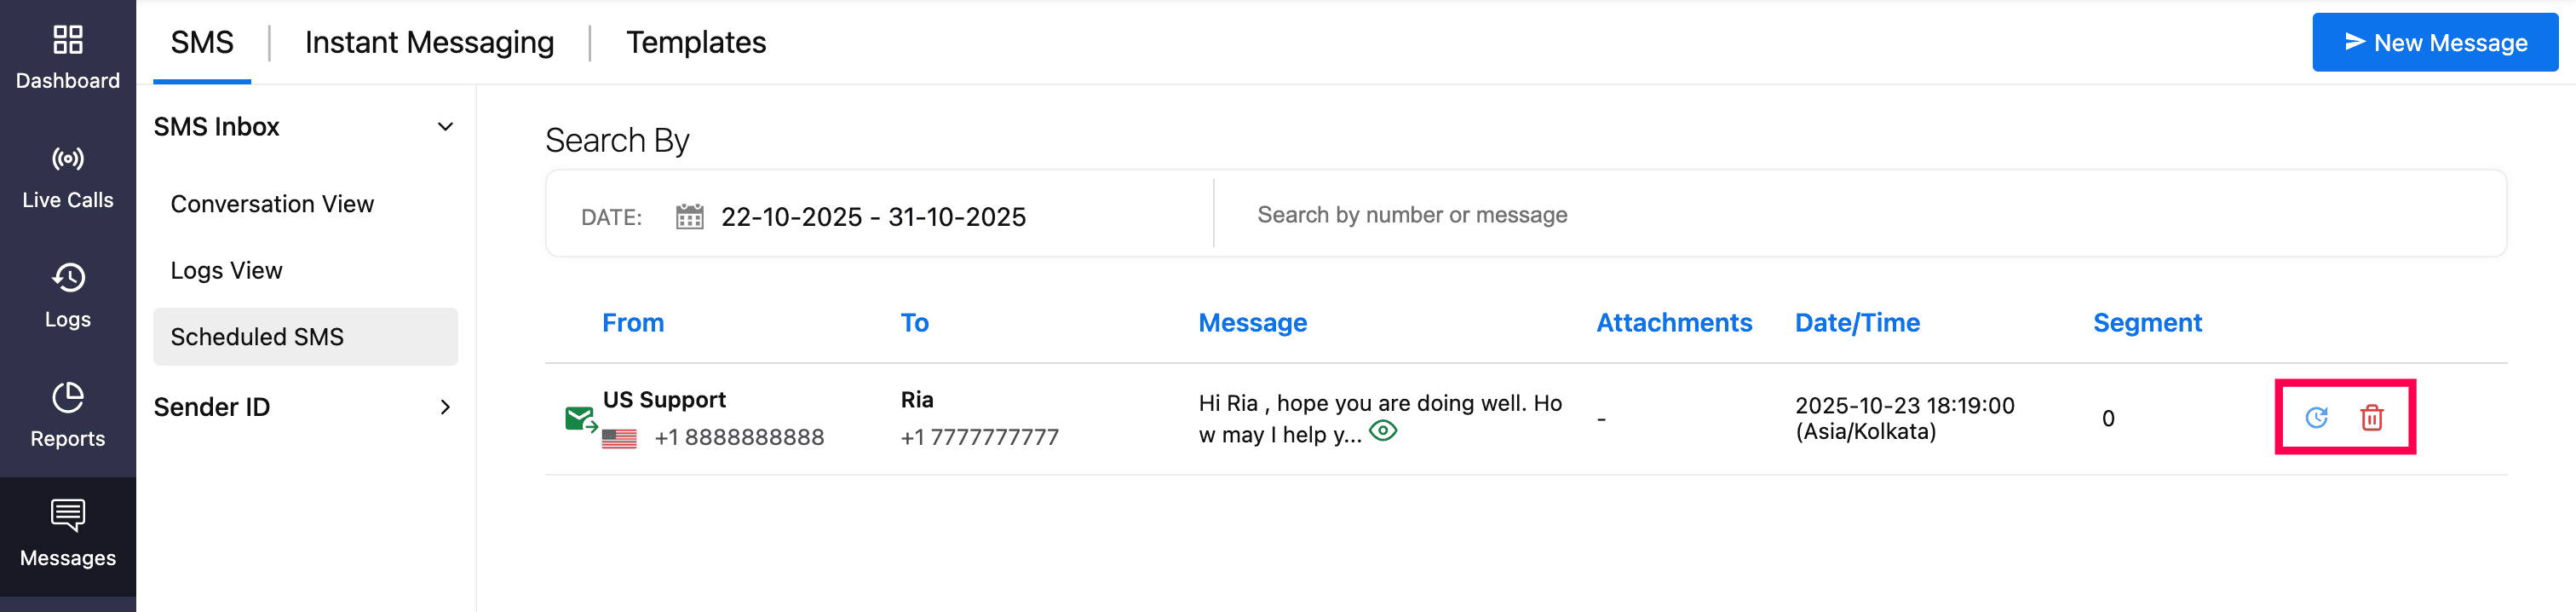The height and width of the screenshot is (612, 2576).
Task: Select the Messages sidebar icon
Action: click(x=67, y=534)
